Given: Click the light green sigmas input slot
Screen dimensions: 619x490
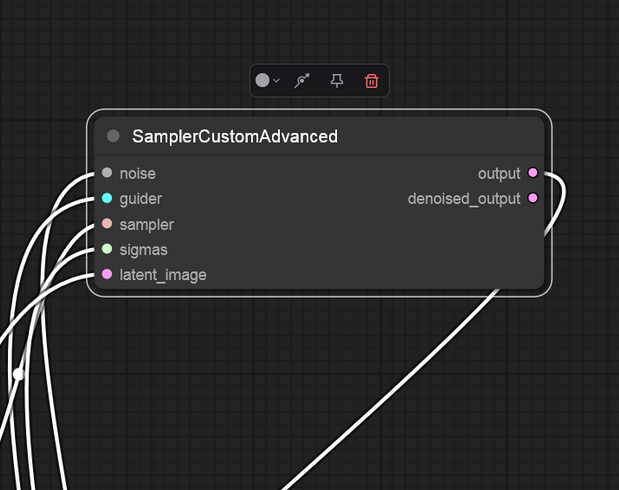Looking at the screenshot, I should 107,249.
